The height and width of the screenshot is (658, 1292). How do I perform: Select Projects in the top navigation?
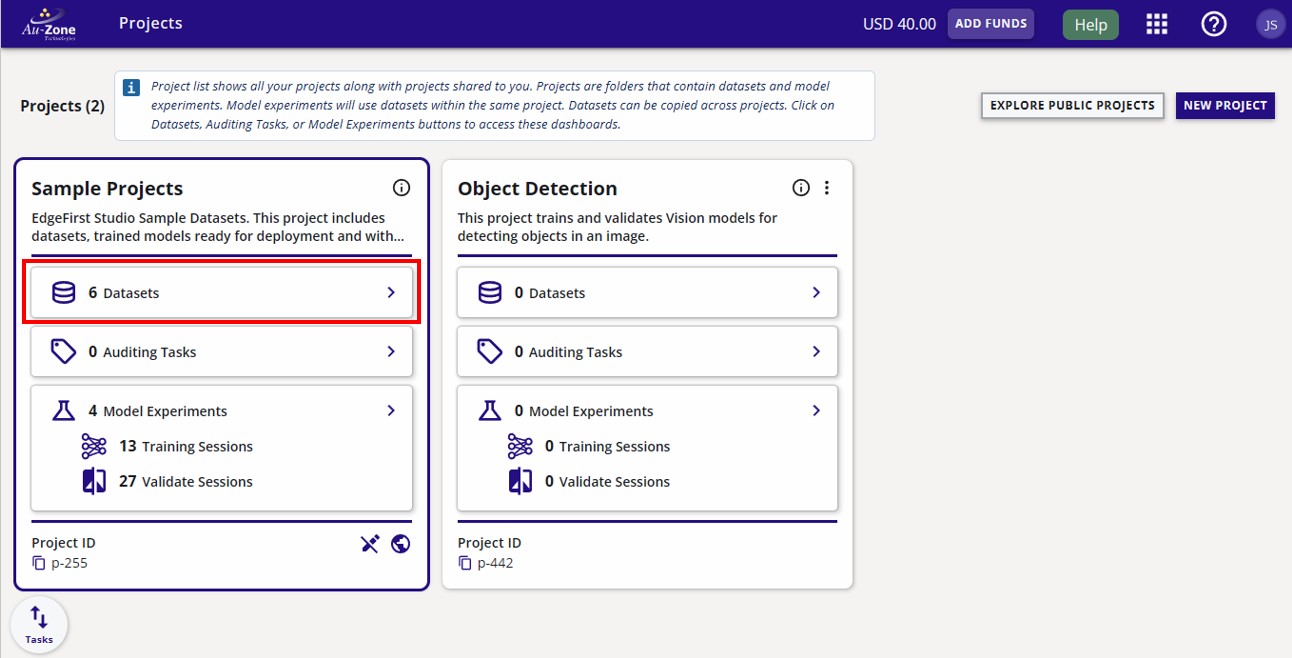(150, 23)
